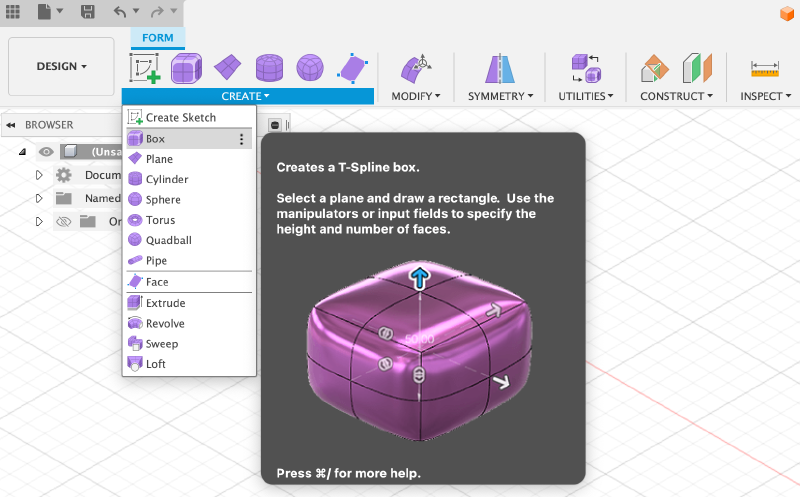Toggle visibility of the unsaved root component
The width and height of the screenshot is (800, 497).
[x=46, y=152]
